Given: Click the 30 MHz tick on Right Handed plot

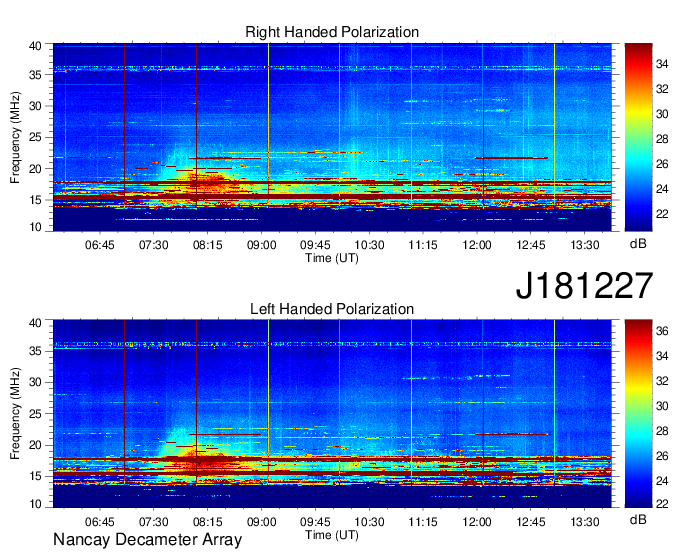Looking at the screenshot, I should coord(35,106).
